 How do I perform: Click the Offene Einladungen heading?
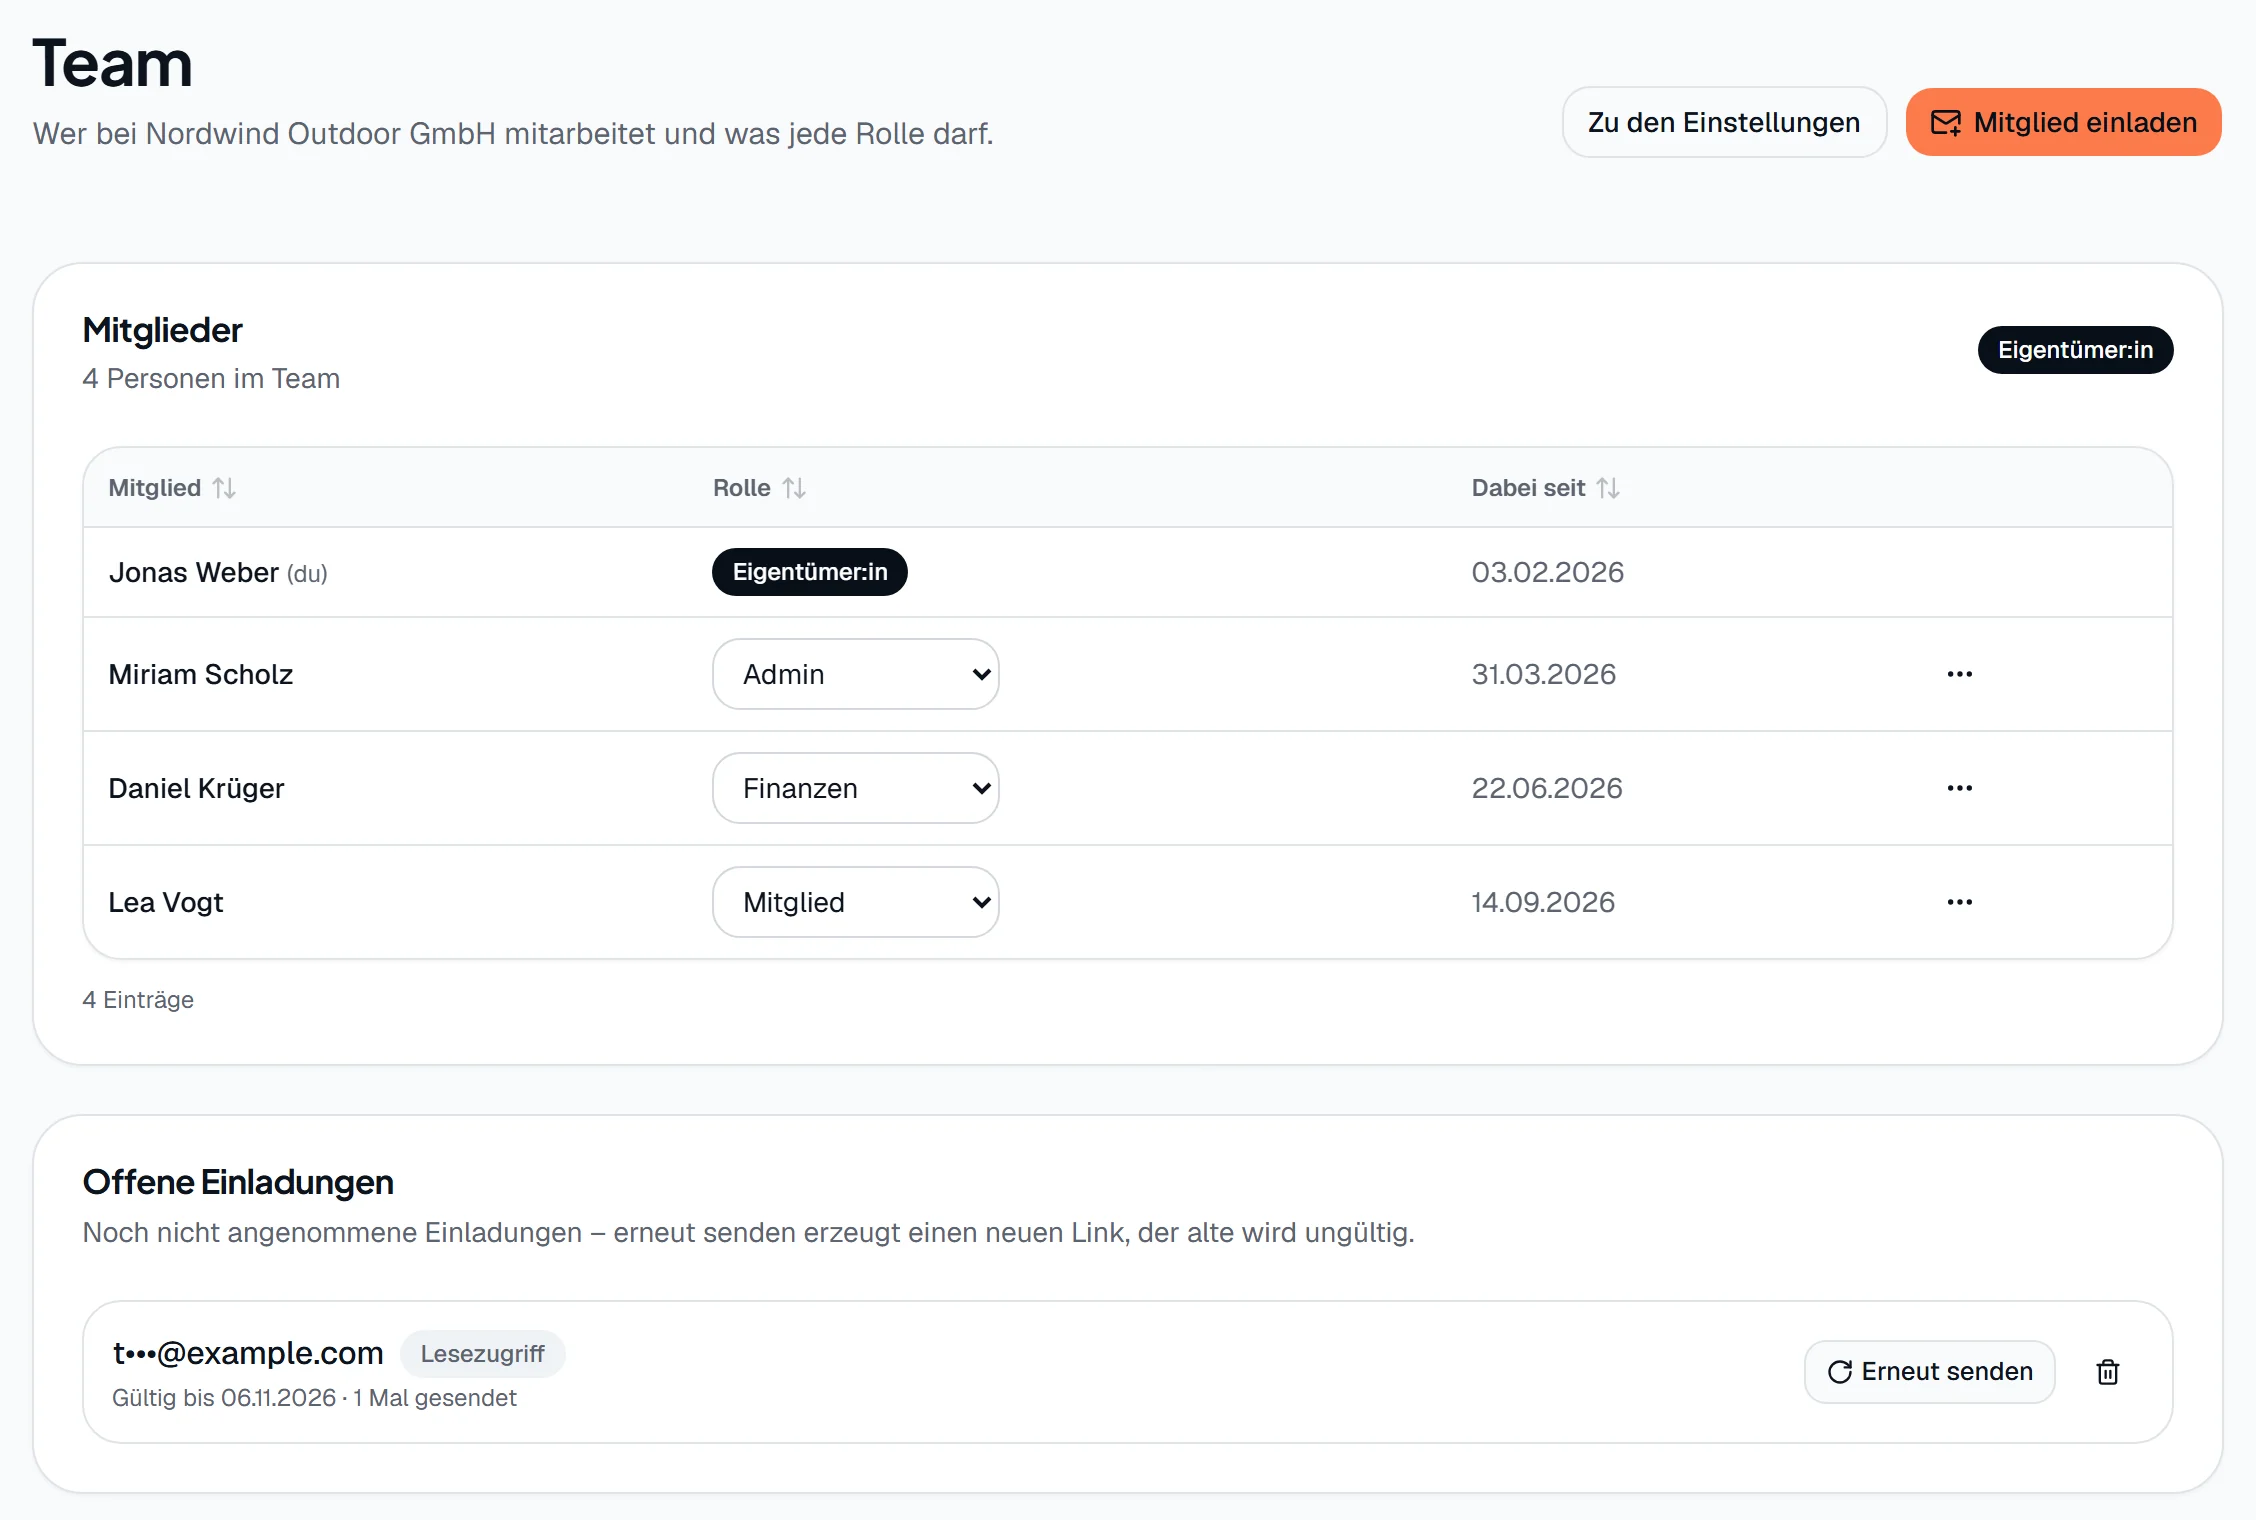pyautogui.click(x=238, y=1183)
